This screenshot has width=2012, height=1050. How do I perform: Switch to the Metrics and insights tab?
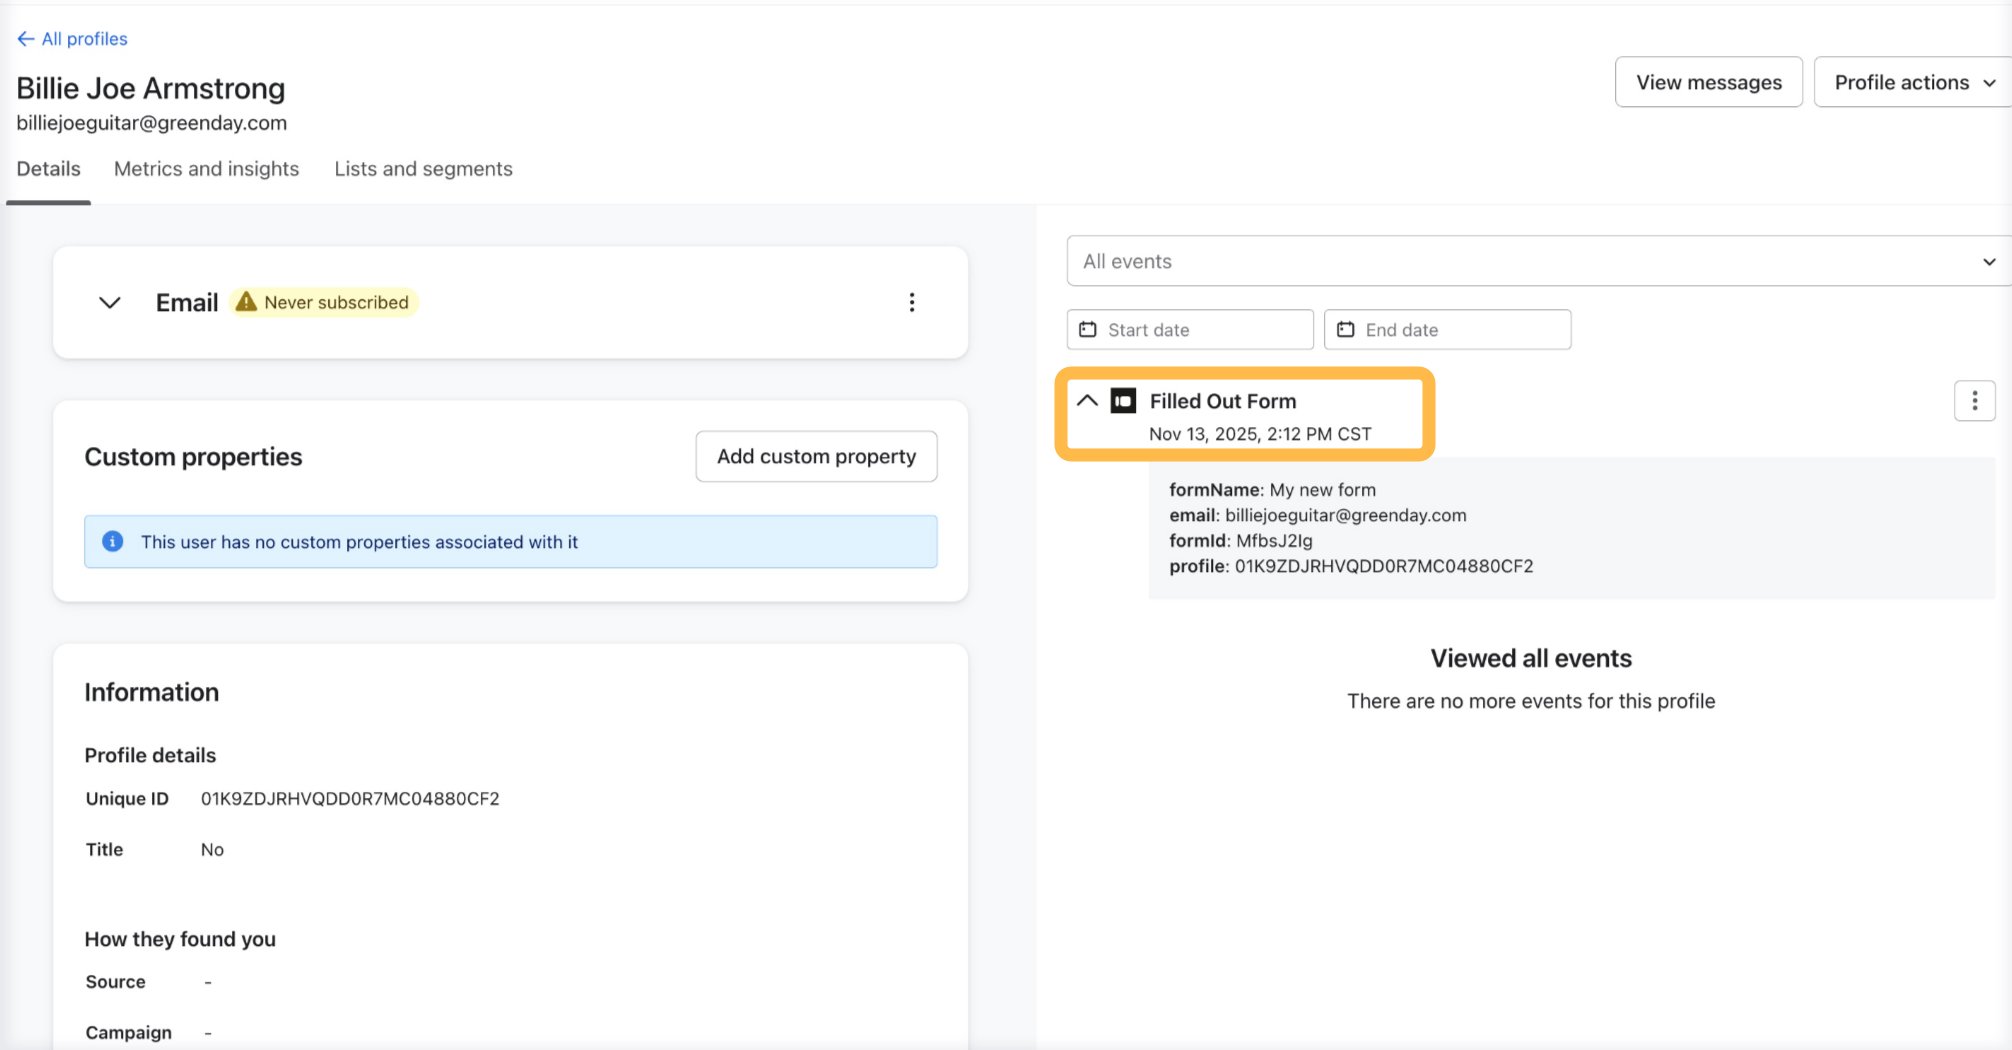click(206, 169)
